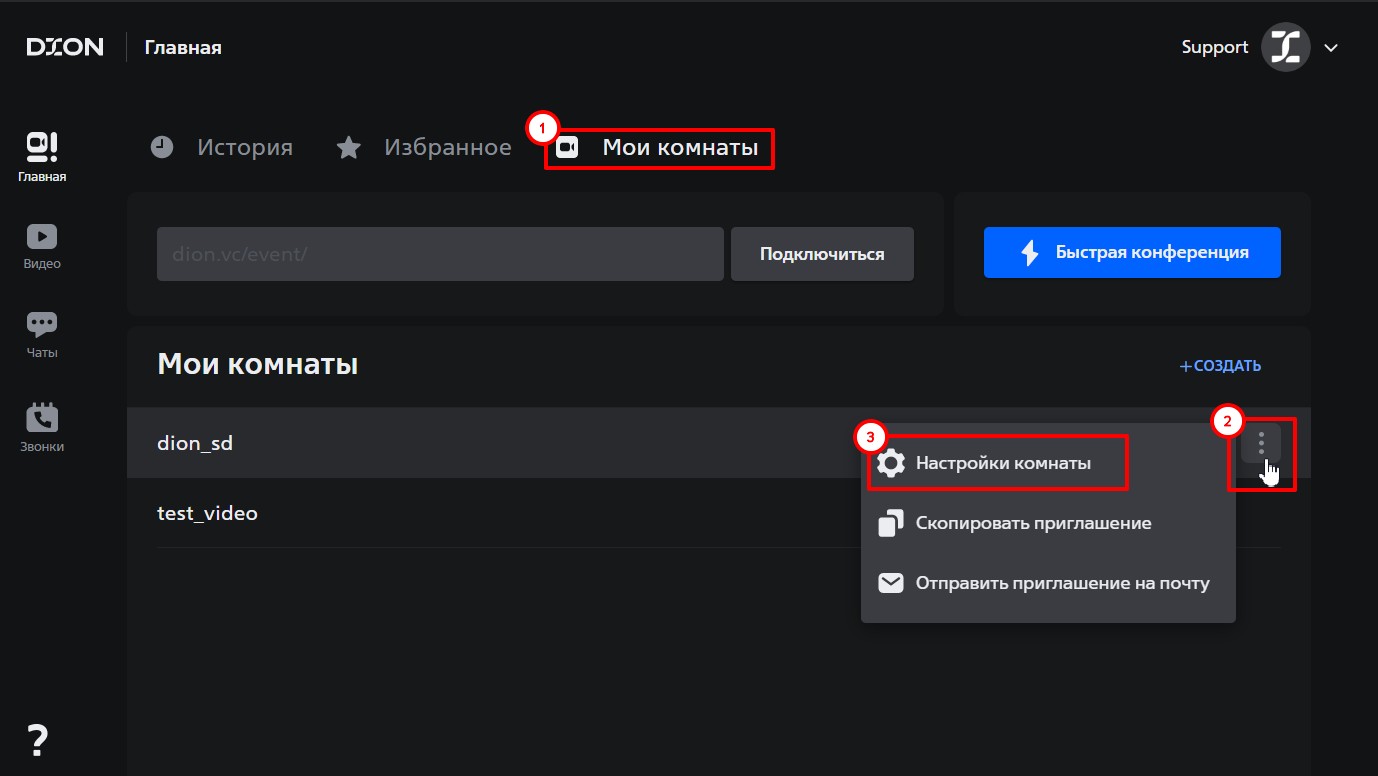1378x776 pixels.
Task: Switch to the Мои комнаты tab
Action: click(659, 148)
